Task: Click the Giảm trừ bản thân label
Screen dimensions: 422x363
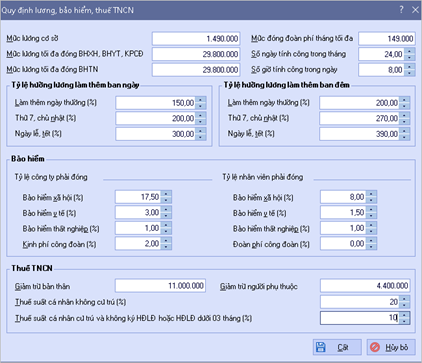Action: (42, 286)
